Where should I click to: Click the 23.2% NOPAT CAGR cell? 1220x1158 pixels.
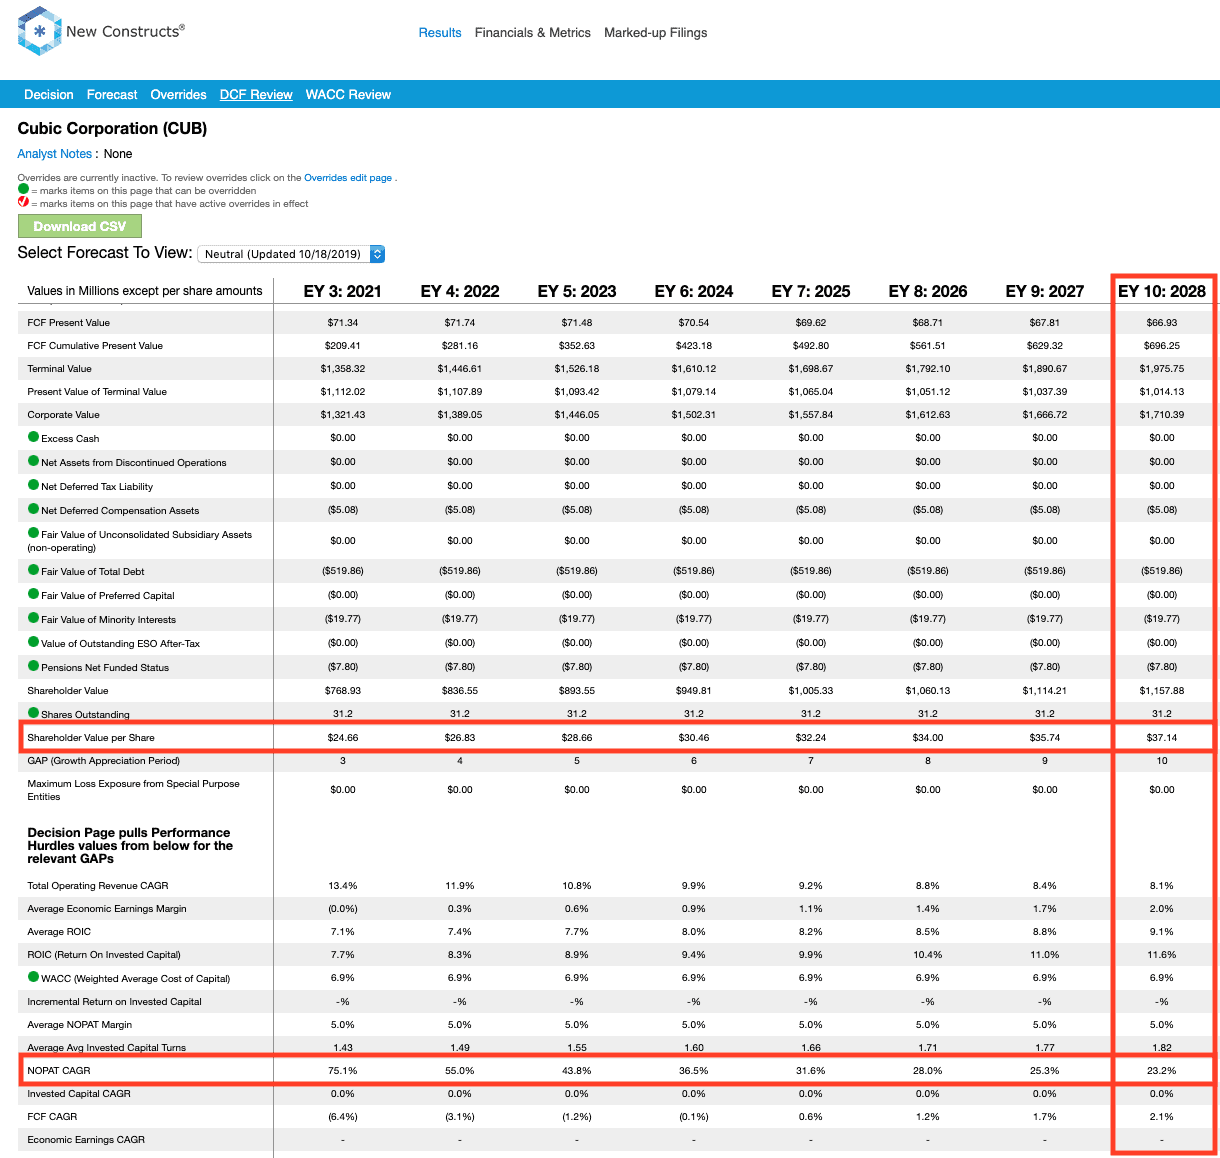pyautogui.click(x=1162, y=1070)
